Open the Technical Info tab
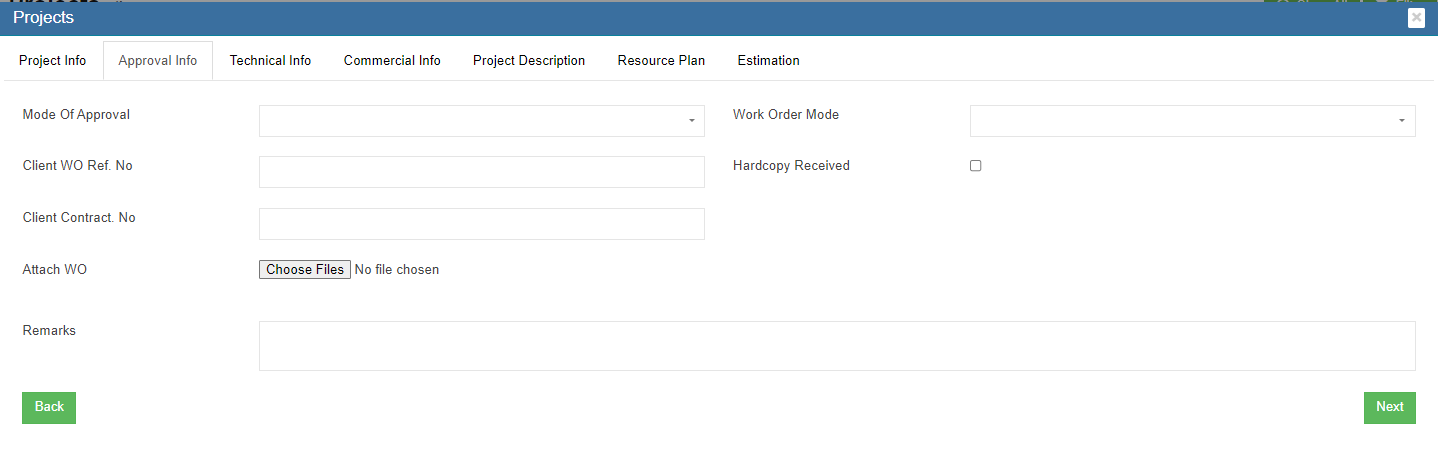The width and height of the screenshot is (1438, 465). coord(270,61)
